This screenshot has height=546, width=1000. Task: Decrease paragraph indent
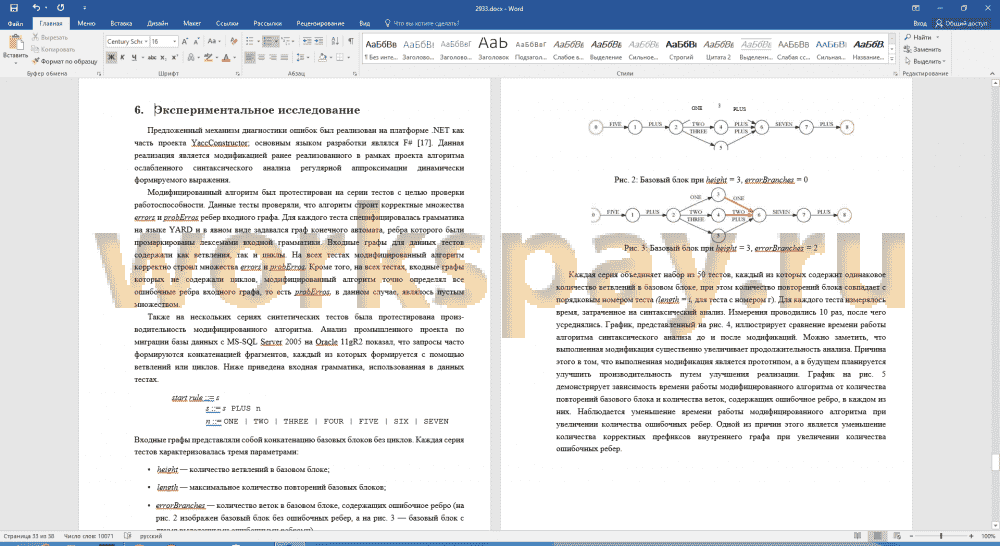pyautogui.click(x=307, y=41)
